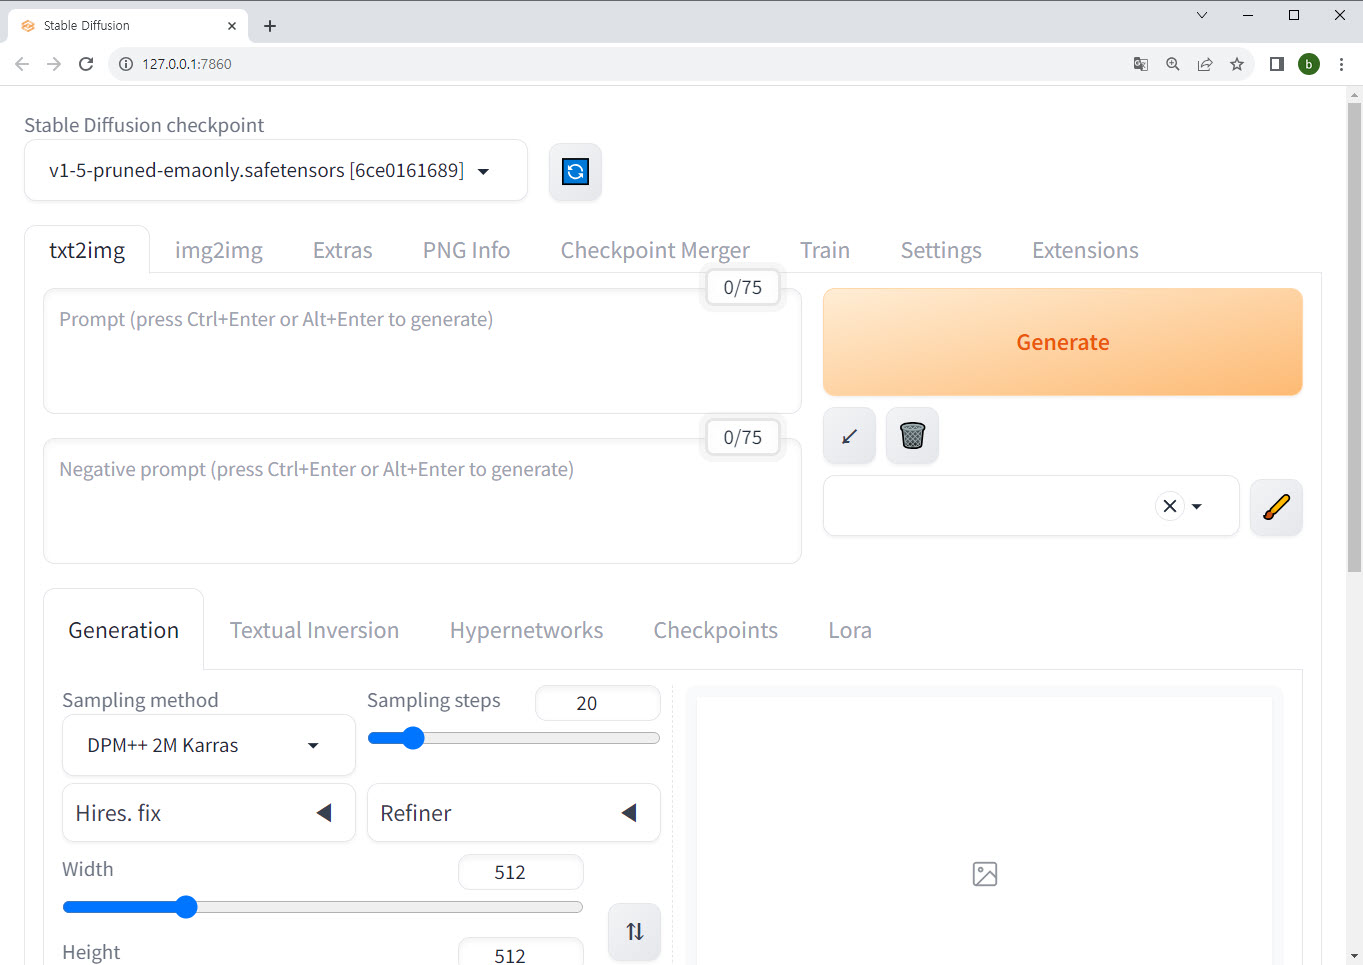Clear prompt with the trash can icon
This screenshot has width=1363, height=965.
[x=912, y=436]
